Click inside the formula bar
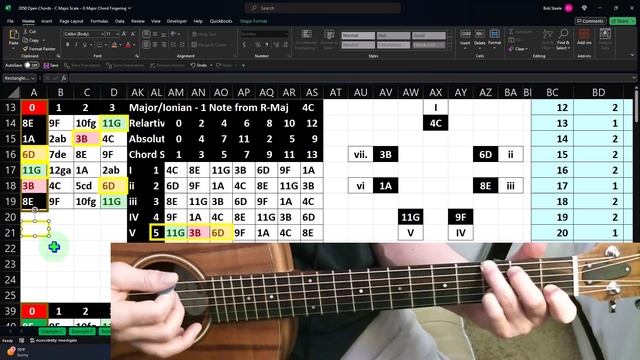The height and width of the screenshot is (360, 640). 351,78
